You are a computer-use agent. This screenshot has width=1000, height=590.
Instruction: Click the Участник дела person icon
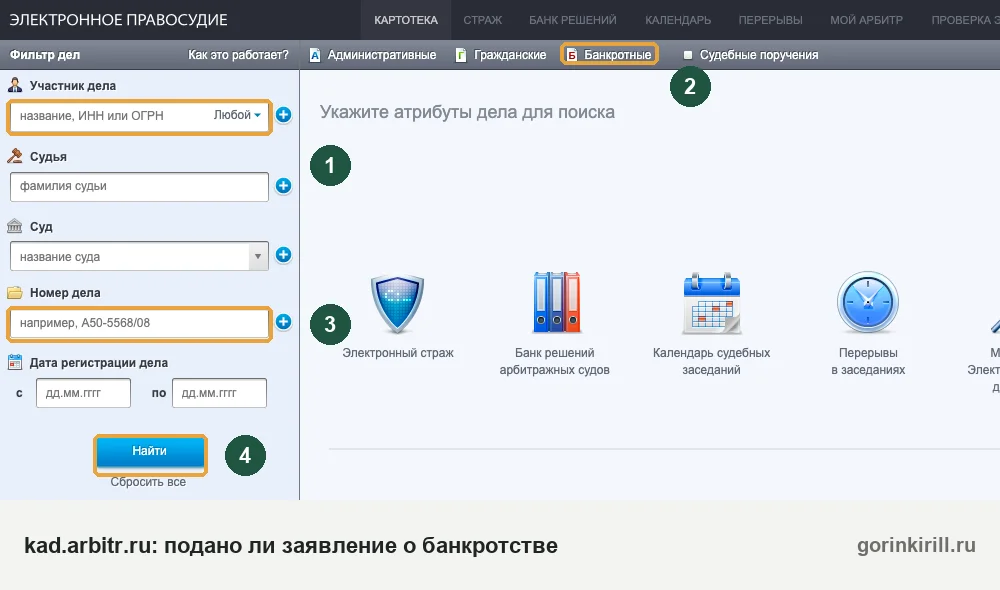[x=15, y=85]
